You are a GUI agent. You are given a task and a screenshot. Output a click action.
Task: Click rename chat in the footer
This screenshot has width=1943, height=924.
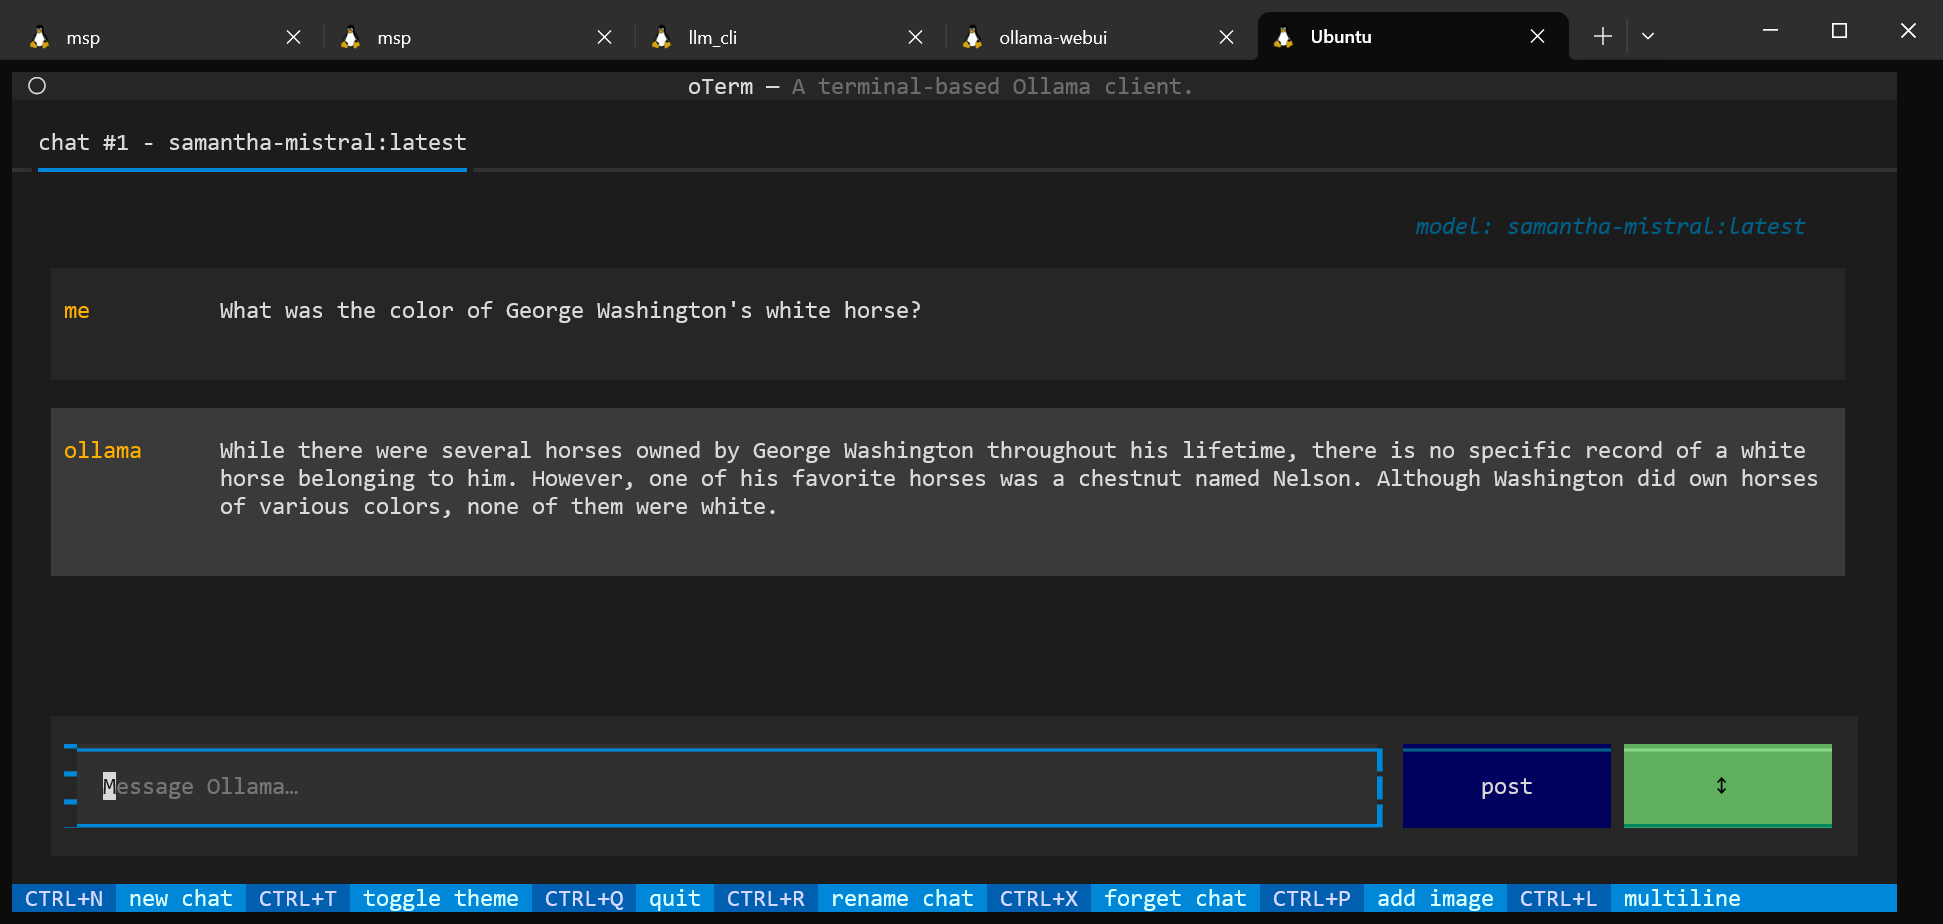[901, 898]
